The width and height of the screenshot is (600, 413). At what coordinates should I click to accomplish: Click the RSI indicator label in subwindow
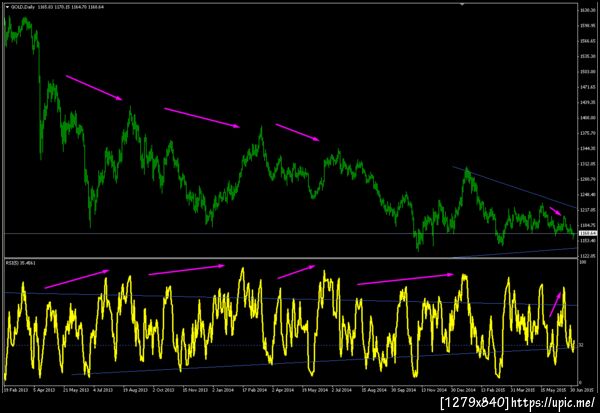20,263
